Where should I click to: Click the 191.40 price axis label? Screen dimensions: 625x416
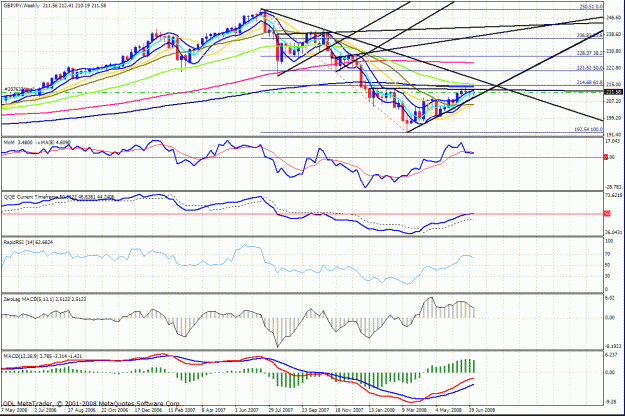click(613, 135)
